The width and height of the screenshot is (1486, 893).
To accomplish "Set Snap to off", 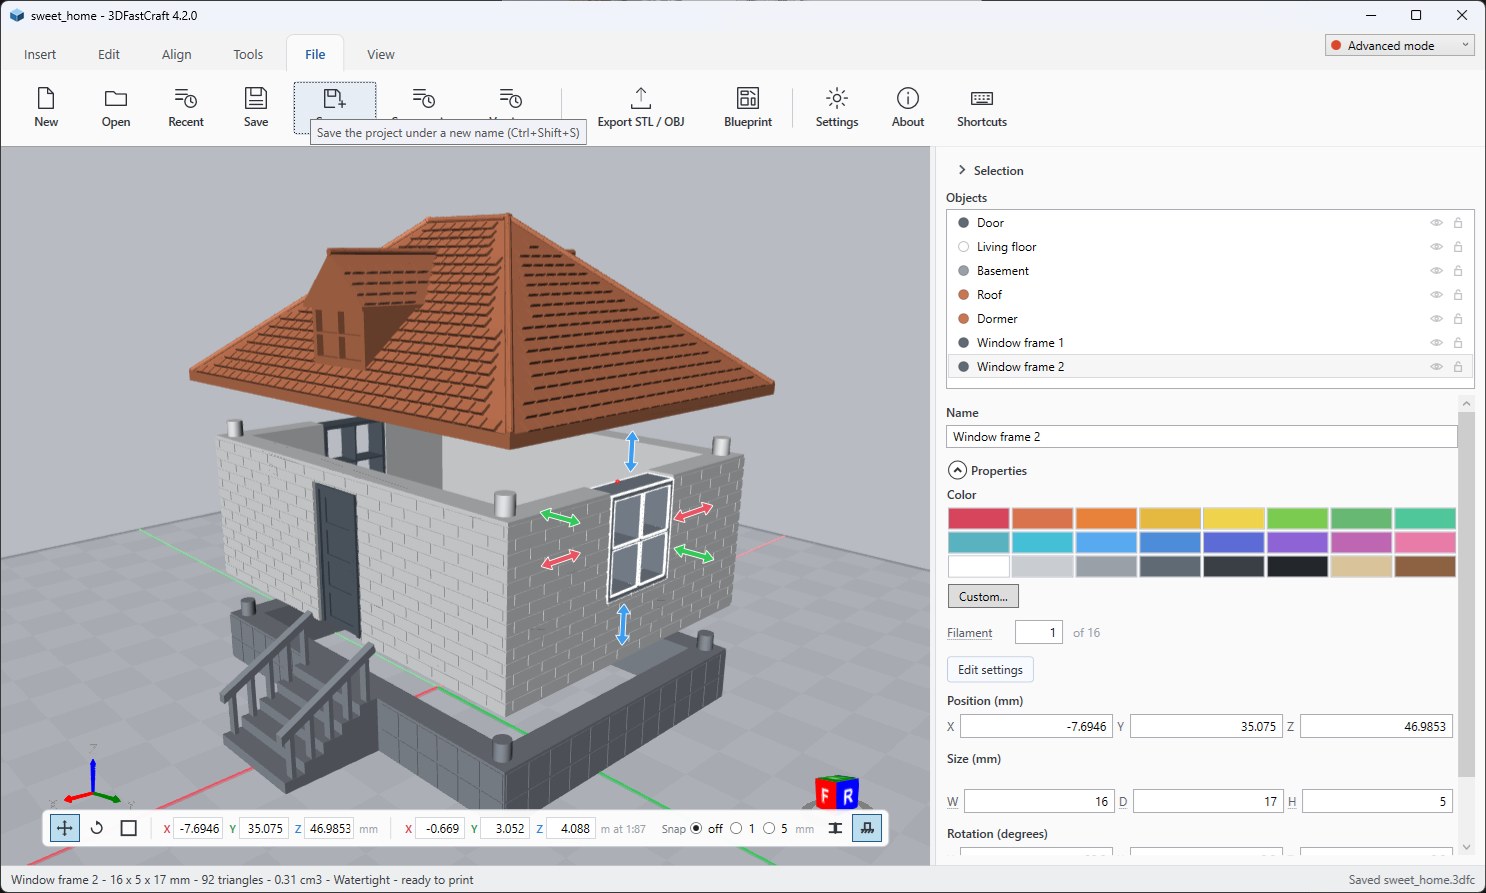I will 697,828.
